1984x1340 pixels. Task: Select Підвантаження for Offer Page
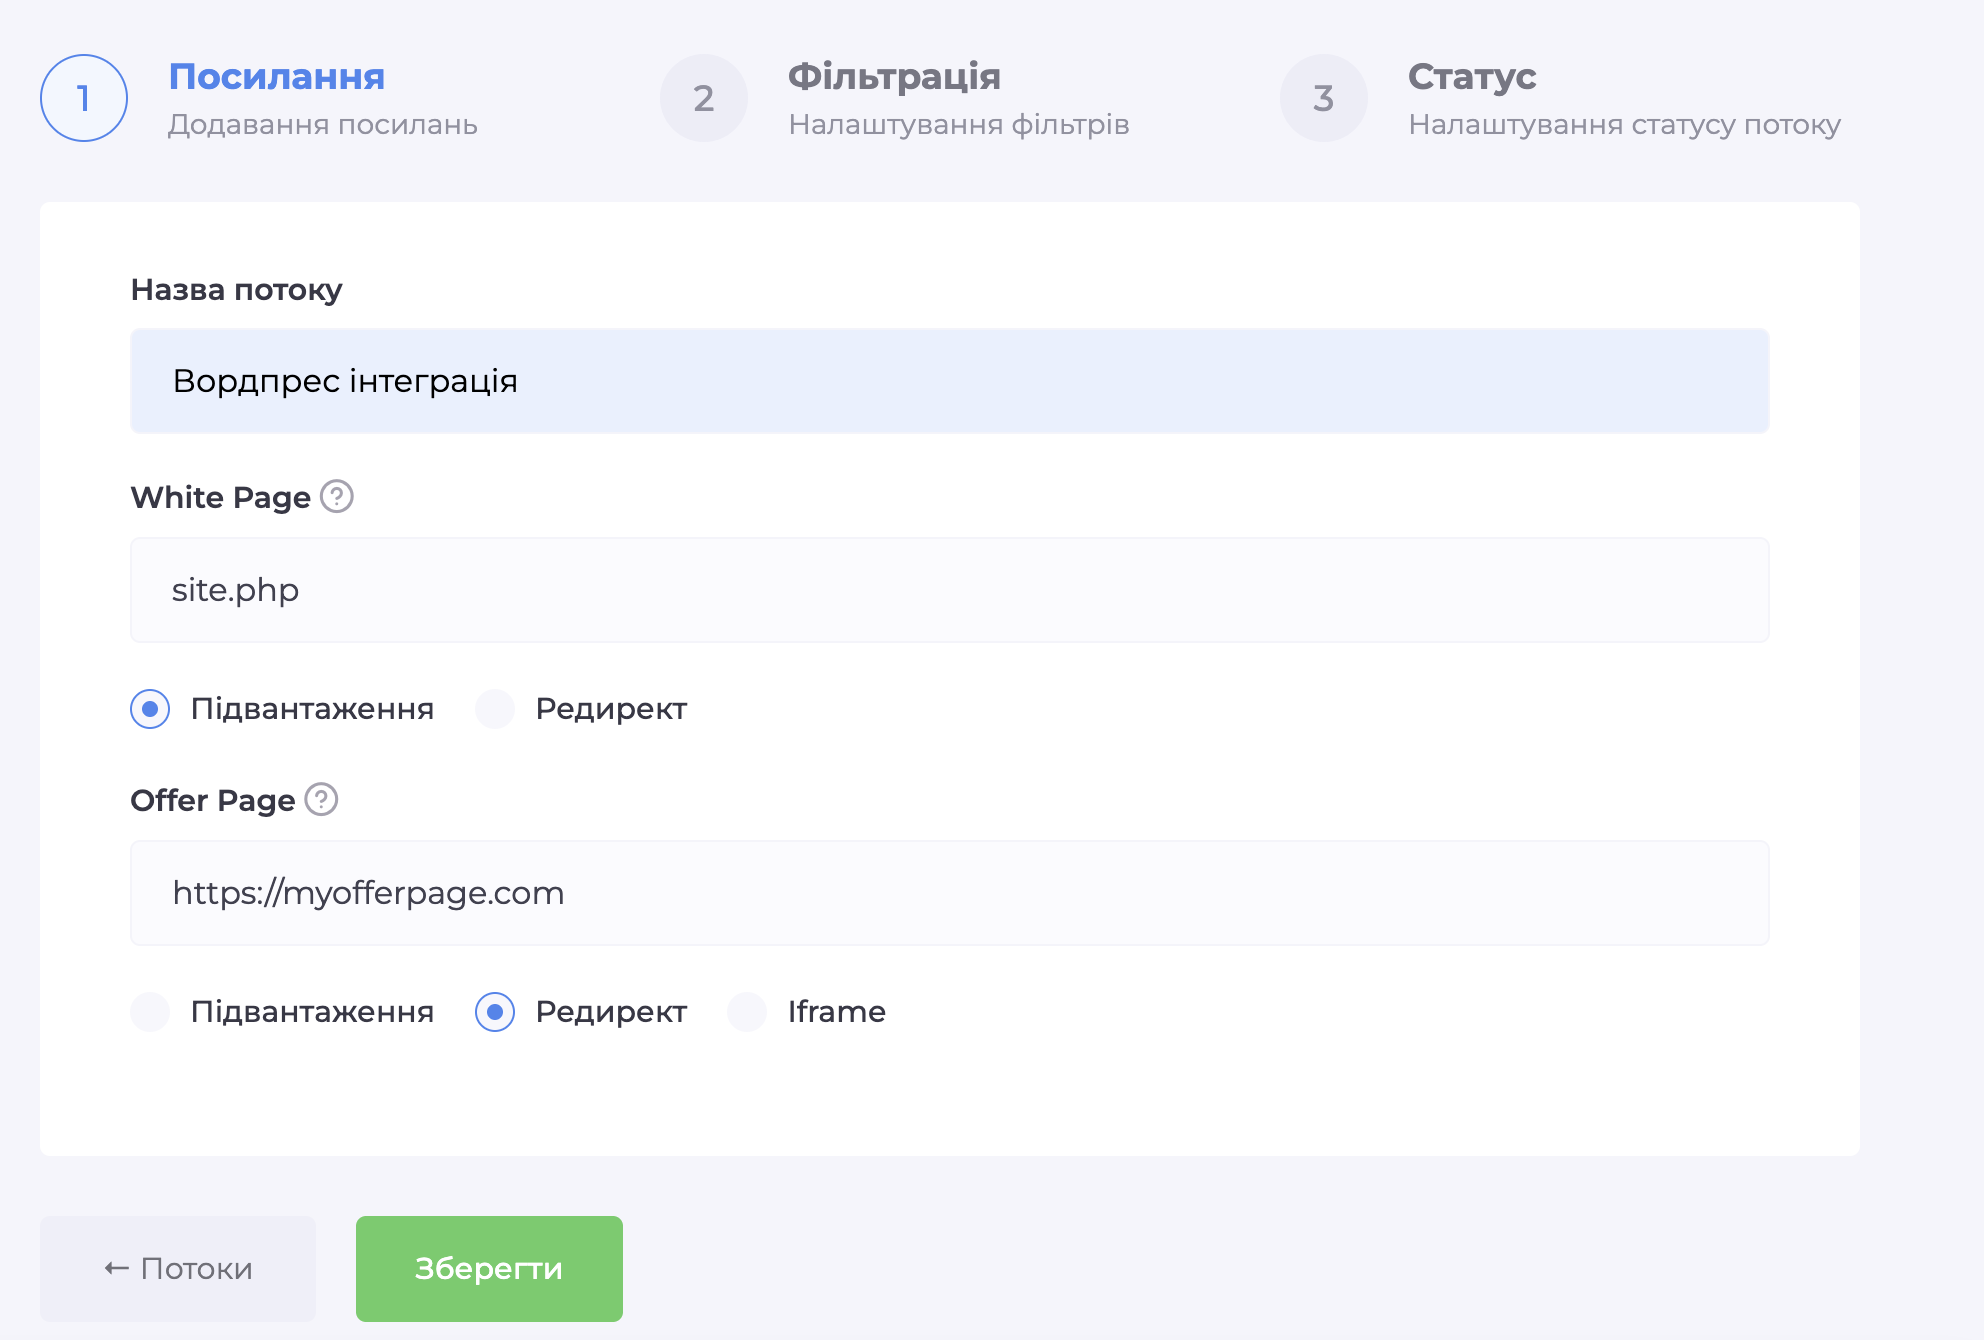pos(150,1012)
